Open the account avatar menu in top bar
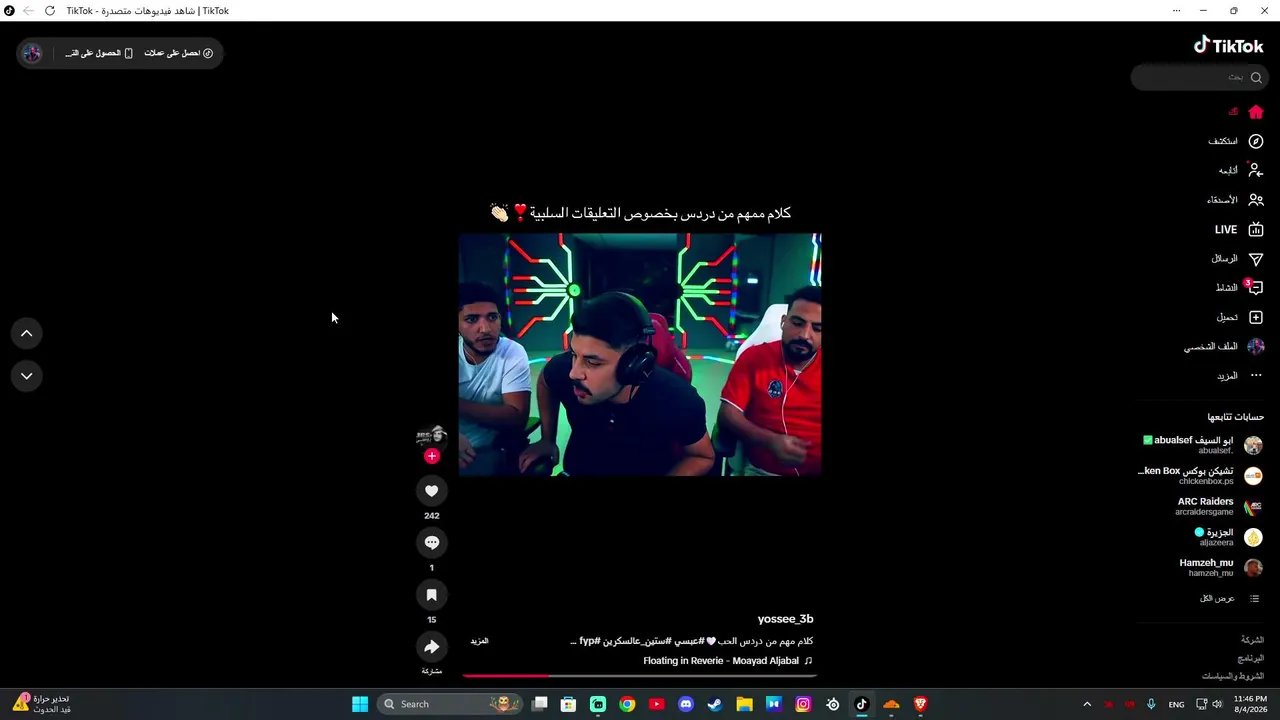The width and height of the screenshot is (1280, 720). point(32,53)
